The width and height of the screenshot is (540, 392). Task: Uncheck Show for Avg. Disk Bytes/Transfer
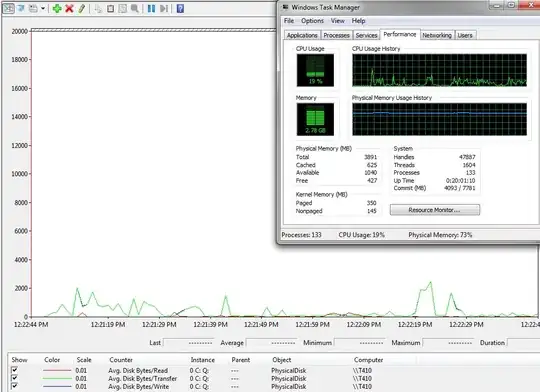click(14, 378)
